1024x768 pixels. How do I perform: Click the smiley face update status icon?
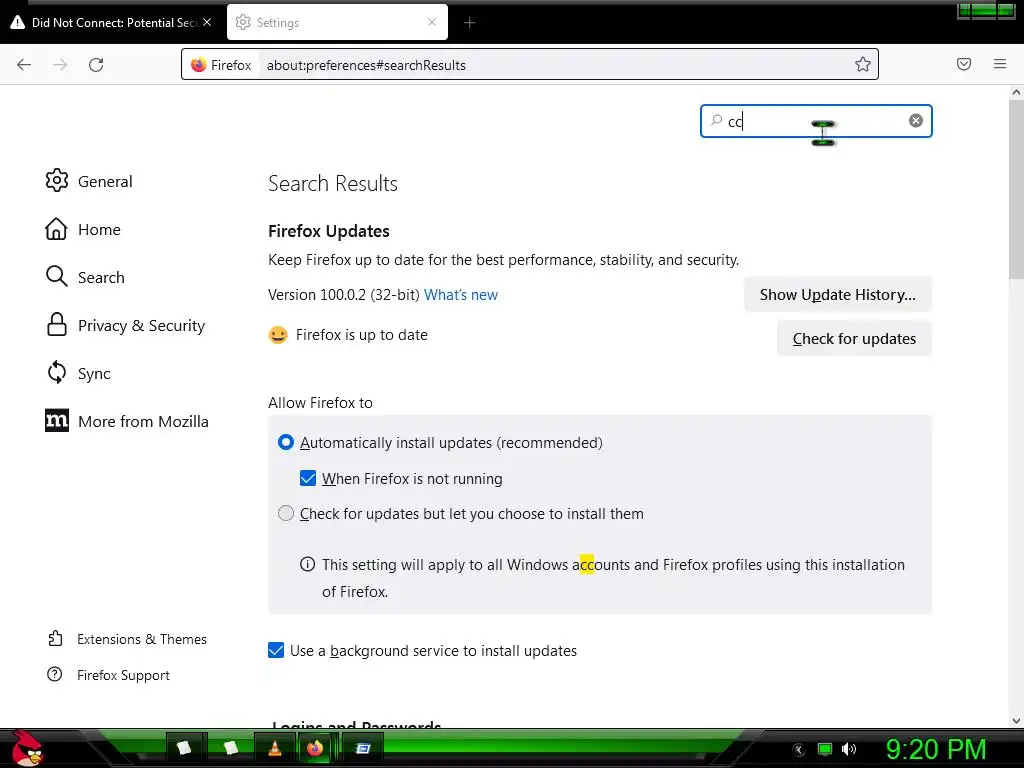(x=278, y=335)
